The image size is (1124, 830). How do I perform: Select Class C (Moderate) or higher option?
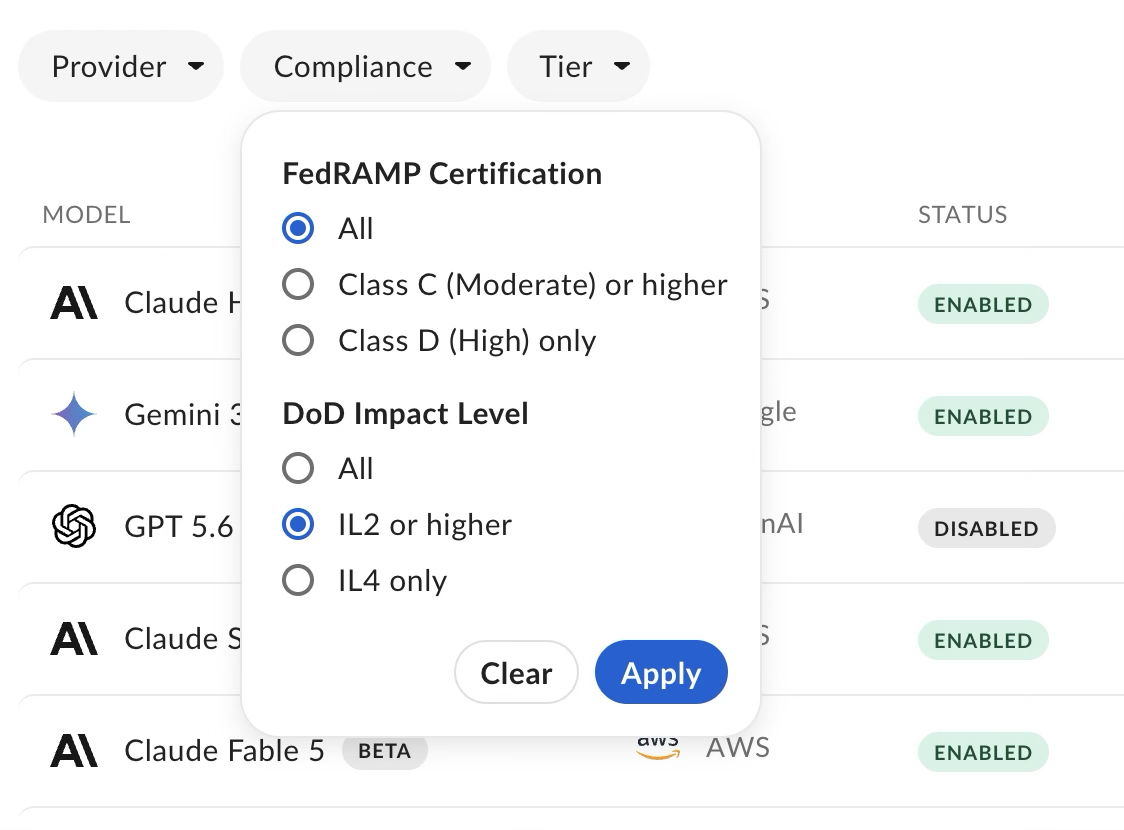coord(298,285)
